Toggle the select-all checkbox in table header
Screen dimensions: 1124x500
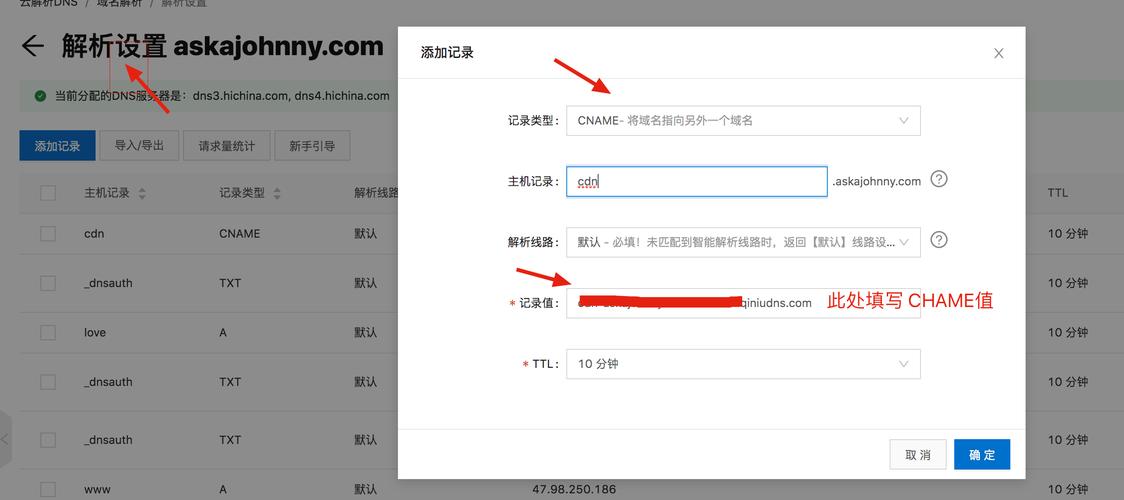(48, 193)
